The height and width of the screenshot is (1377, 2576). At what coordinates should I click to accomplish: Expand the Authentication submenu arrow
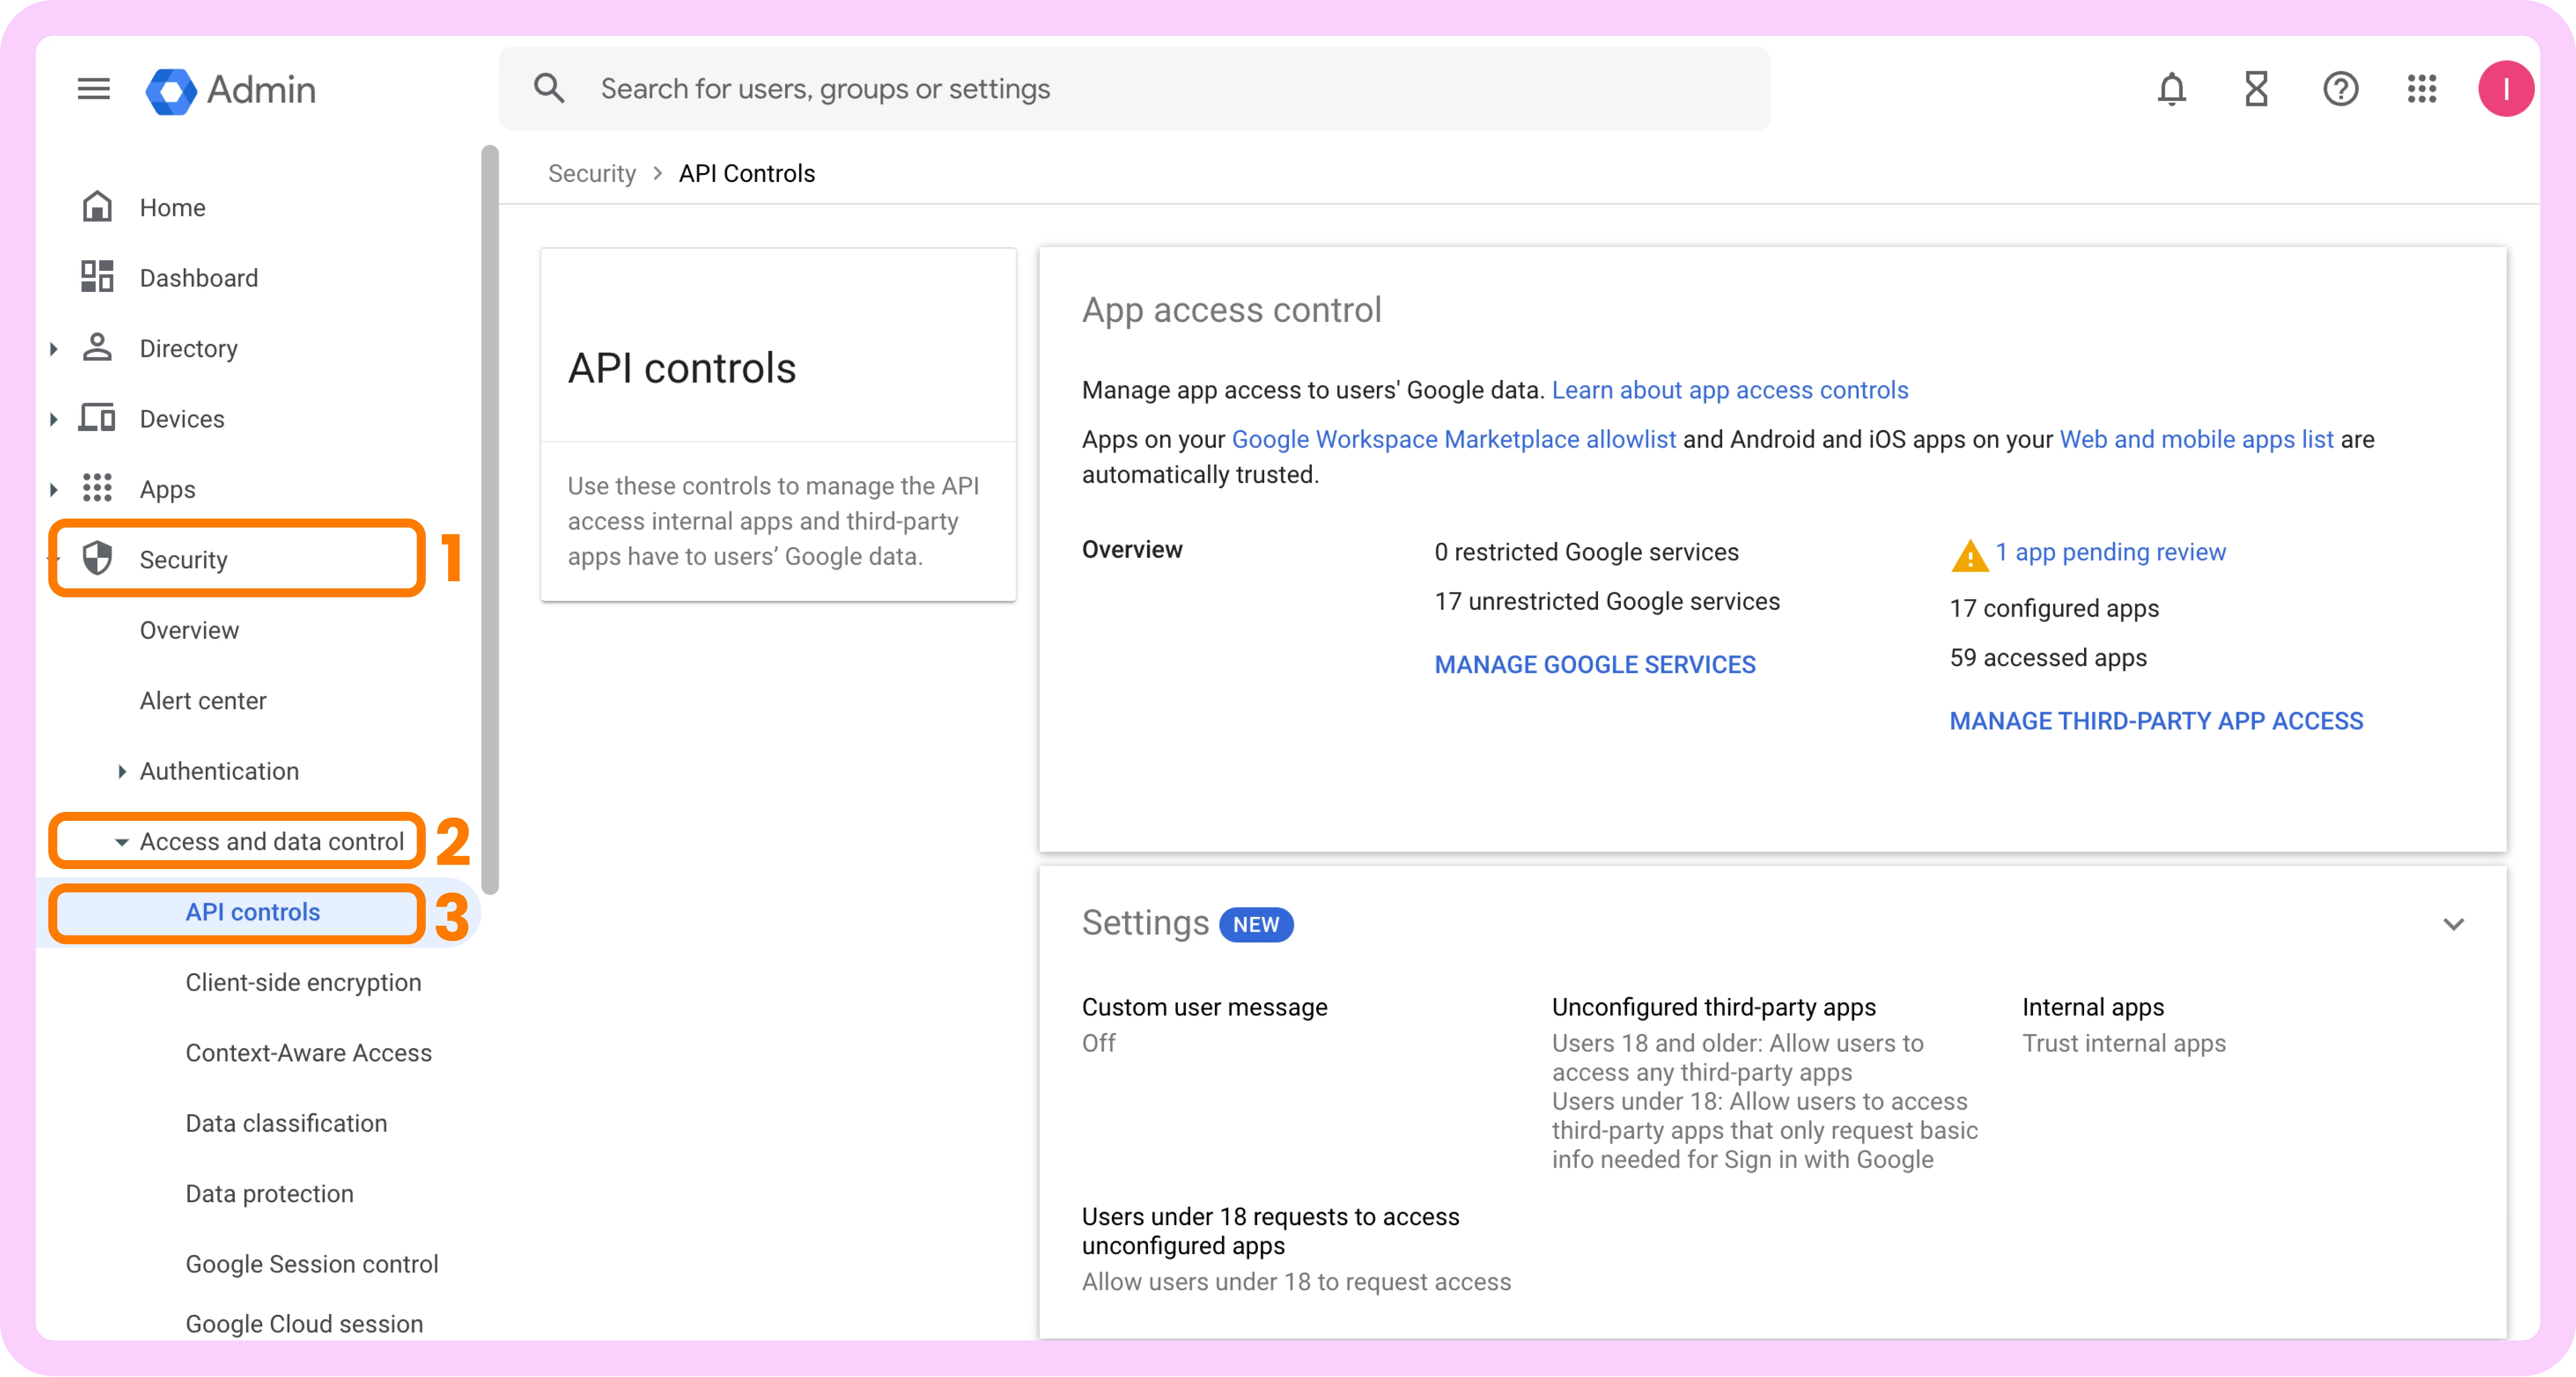tap(121, 771)
